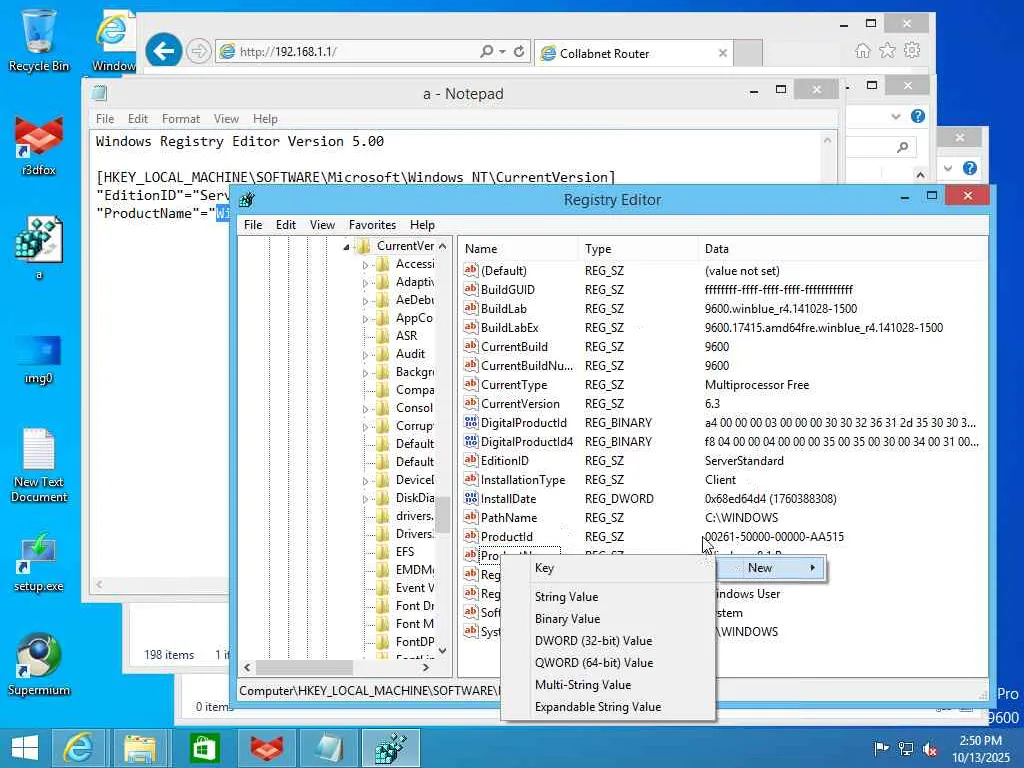Open the registry file named a on desktop
The width and height of the screenshot is (1024, 768).
click(x=39, y=248)
